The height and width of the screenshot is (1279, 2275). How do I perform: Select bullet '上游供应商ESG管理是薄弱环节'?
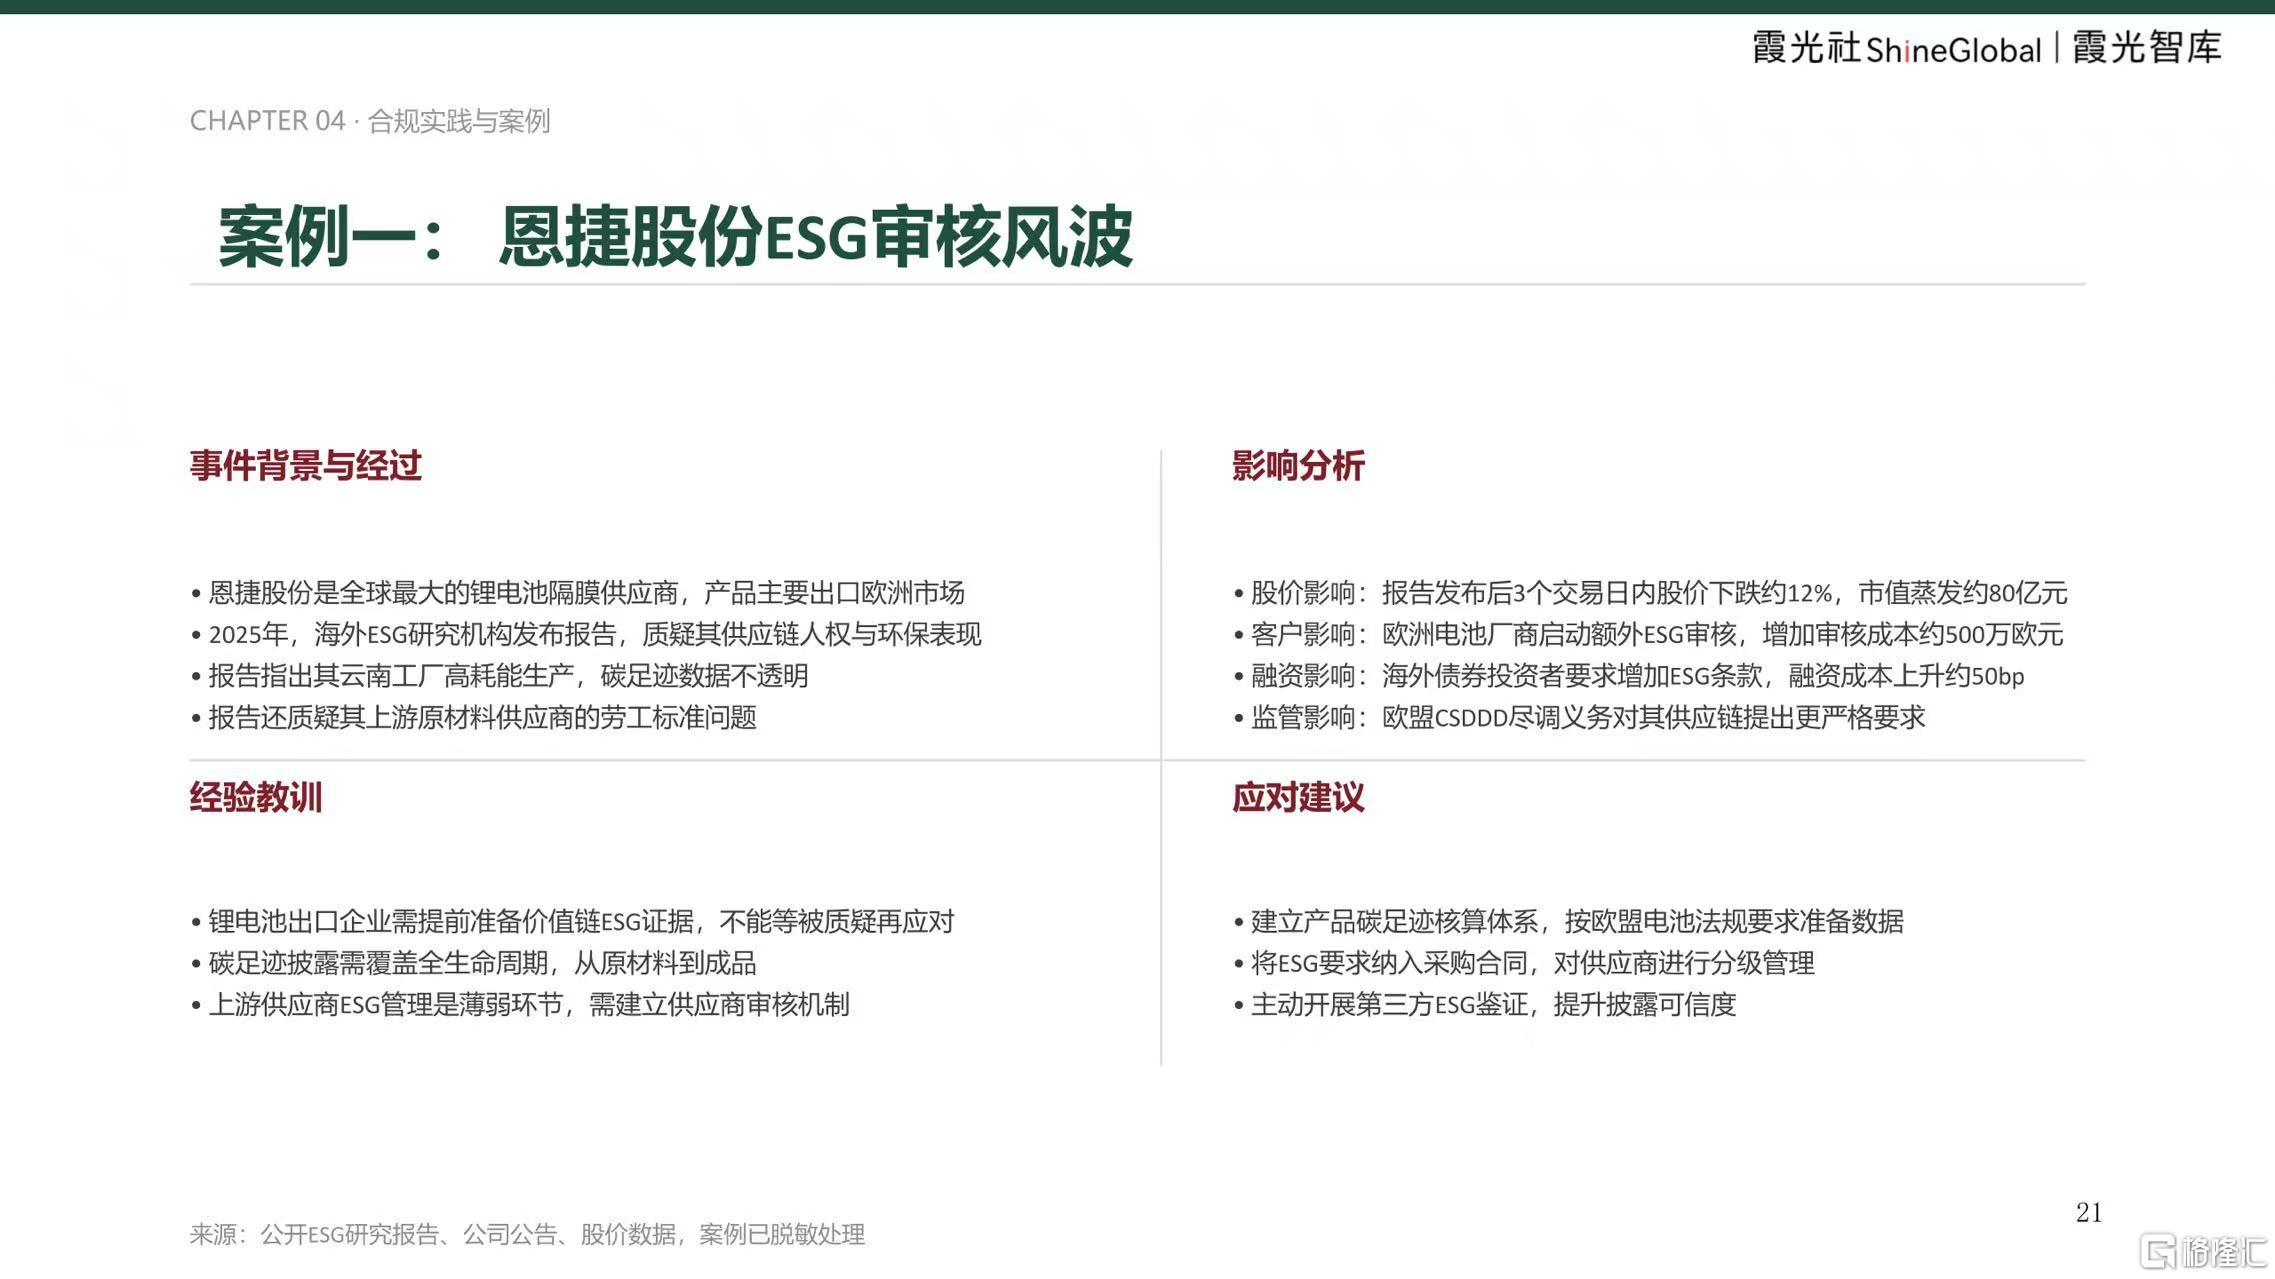point(520,1004)
